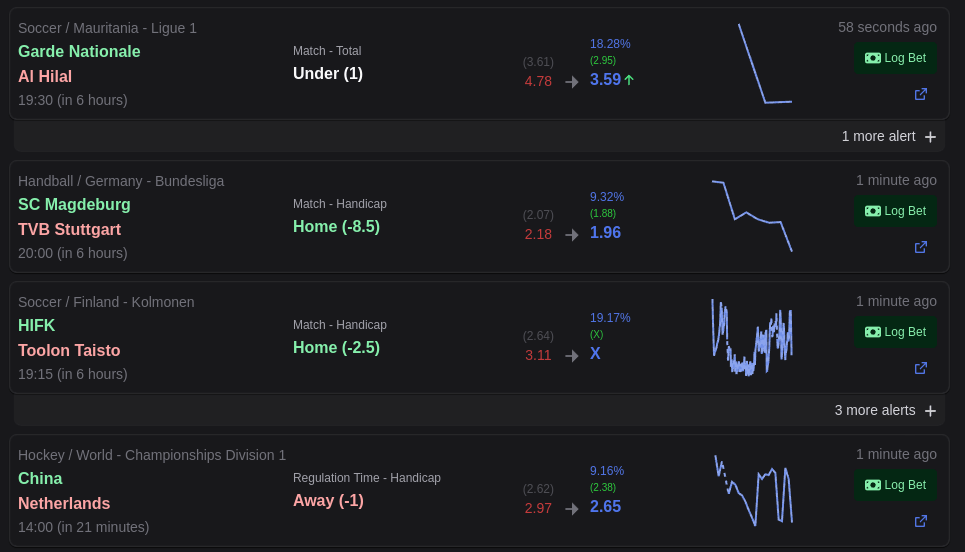Log bet for HIFK Home (-2.5)

[896, 332]
